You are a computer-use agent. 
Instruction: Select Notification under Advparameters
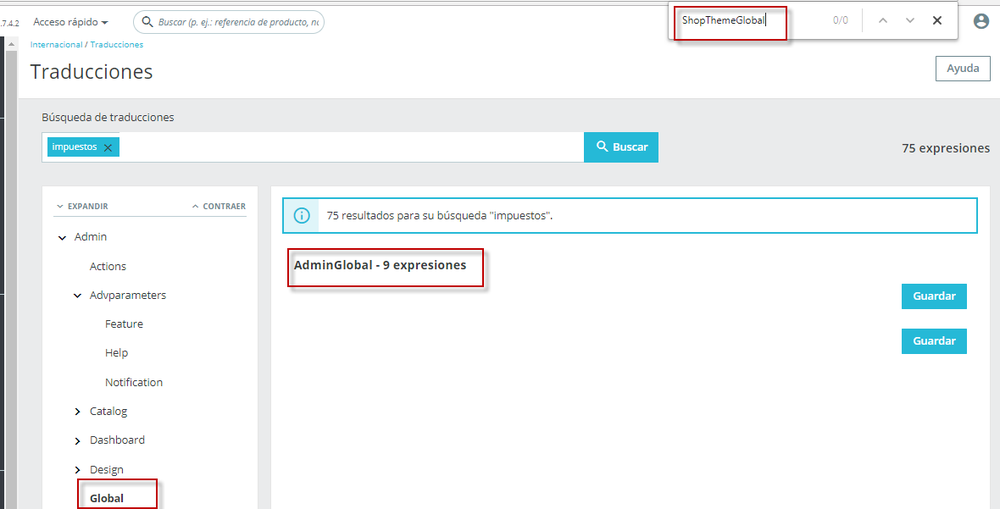(133, 382)
